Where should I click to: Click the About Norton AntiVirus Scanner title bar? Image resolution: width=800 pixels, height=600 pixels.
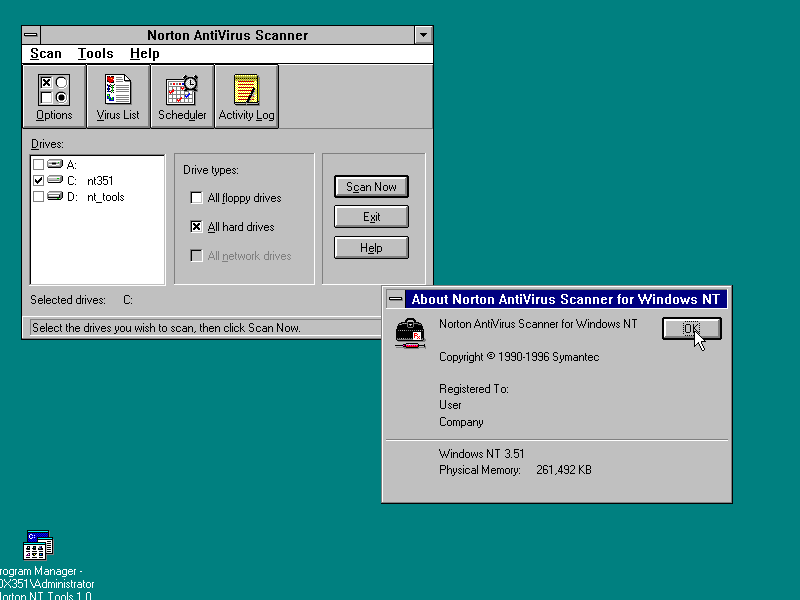pyautogui.click(x=566, y=299)
